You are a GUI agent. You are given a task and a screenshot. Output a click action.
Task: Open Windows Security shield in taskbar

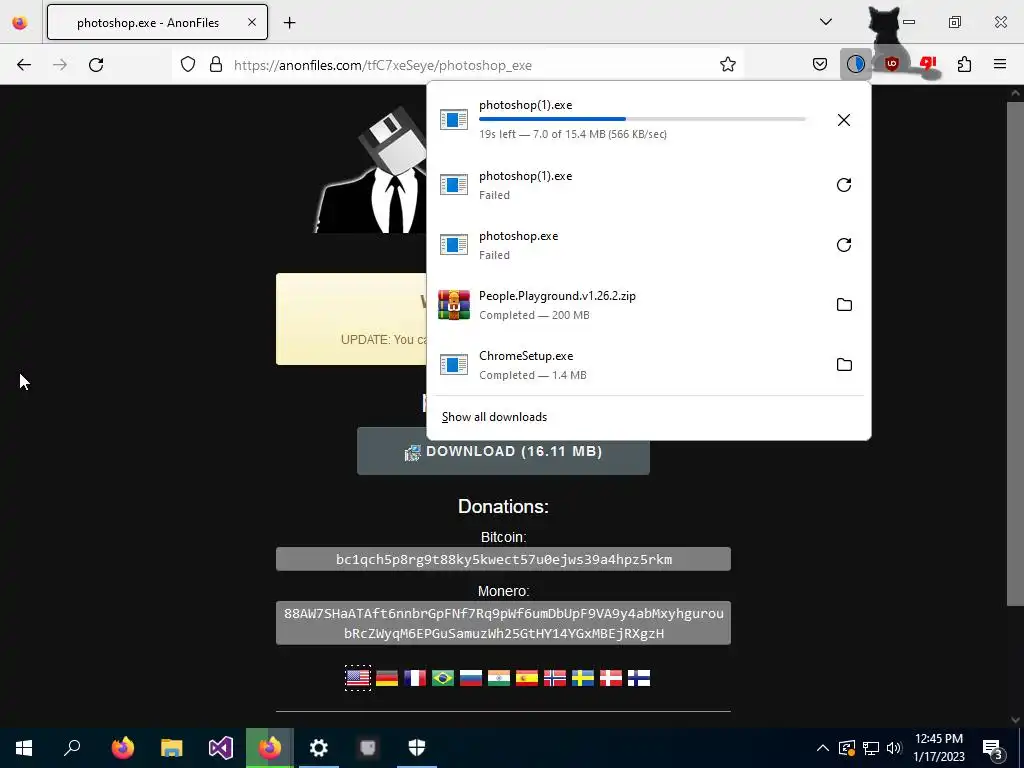(x=417, y=748)
